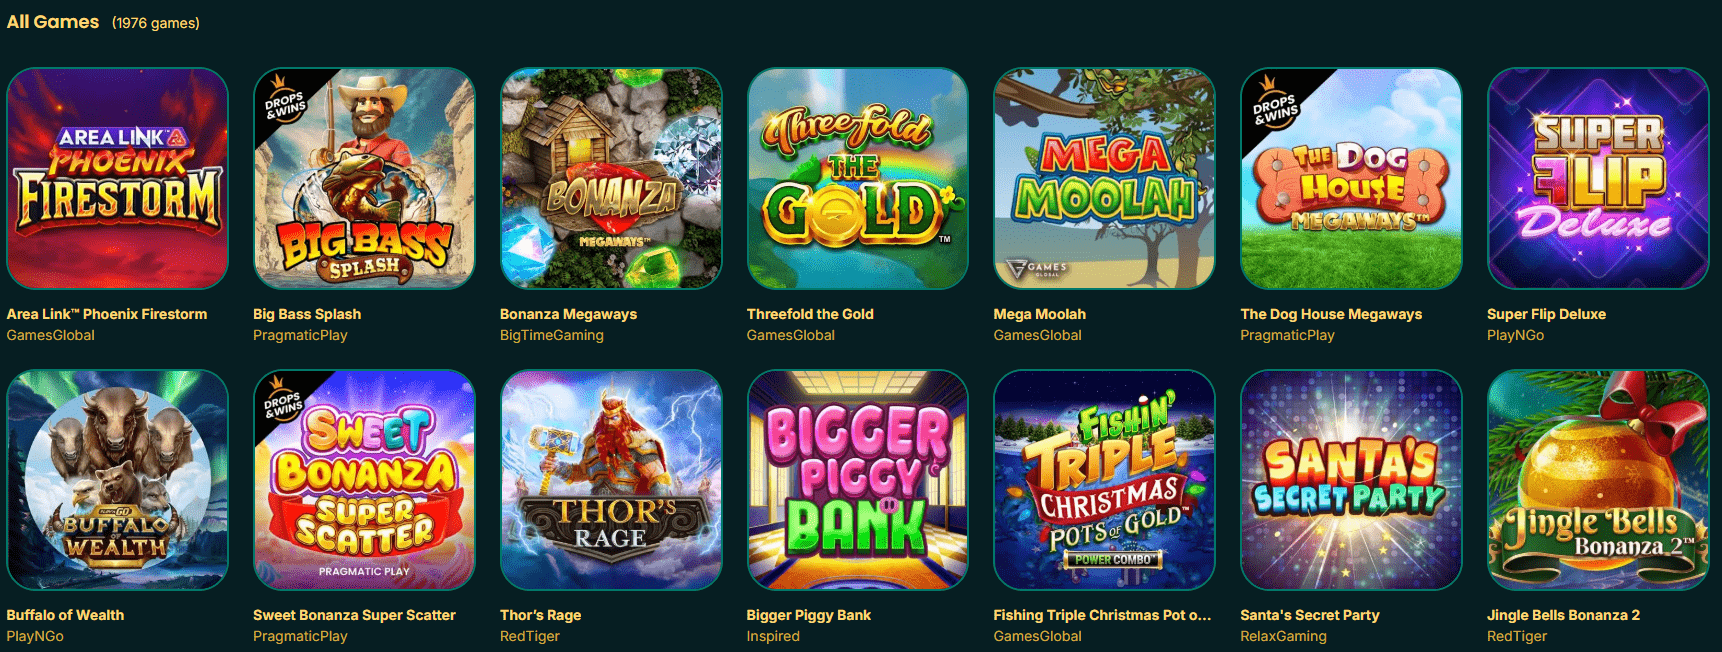Click the Thor's Rage game artwork
This screenshot has width=1722, height=652.
pyautogui.click(x=611, y=480)
